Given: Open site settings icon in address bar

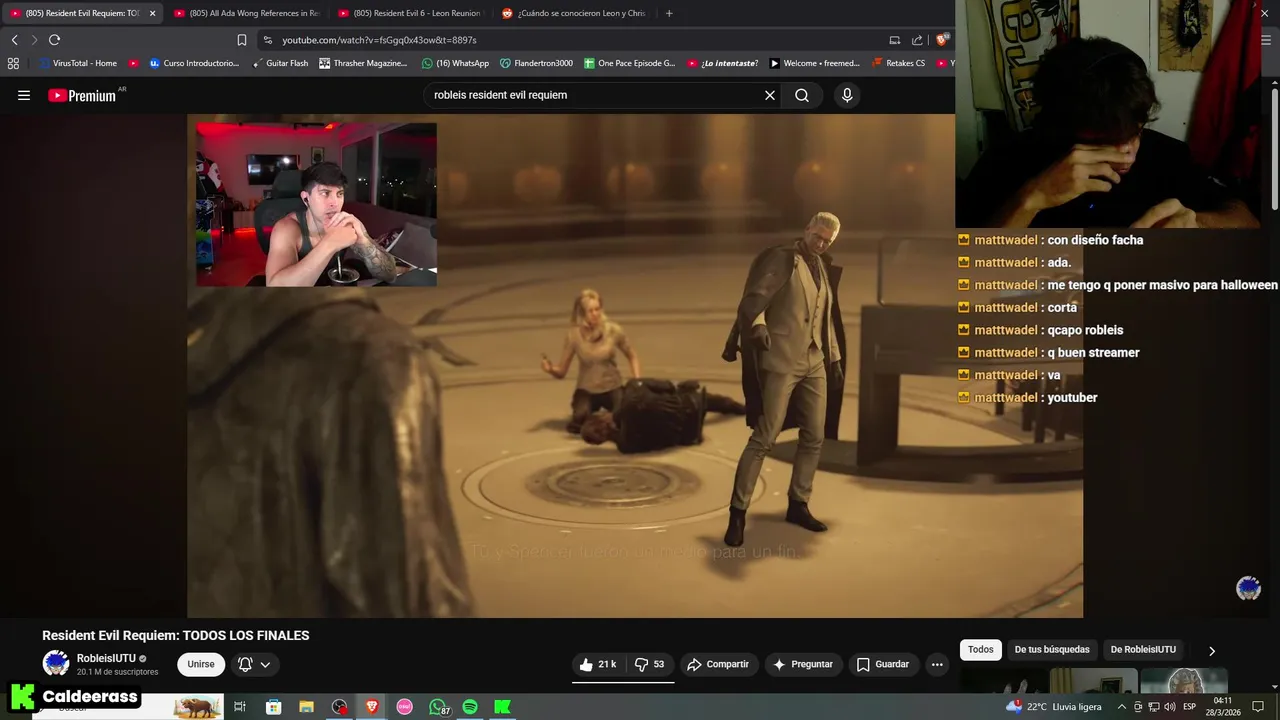Looking at the screenshot, I should pos(267,40).
